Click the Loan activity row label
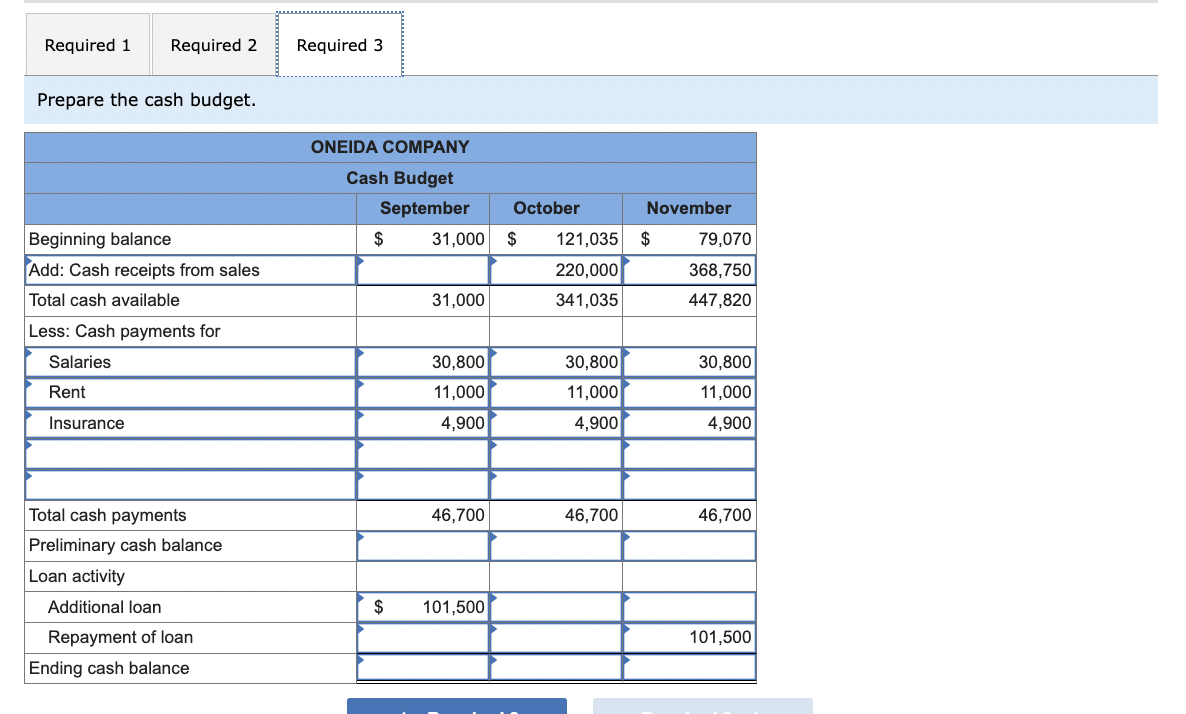The image size is (1186, 714). pyautogui.click(x=76, y=576)
